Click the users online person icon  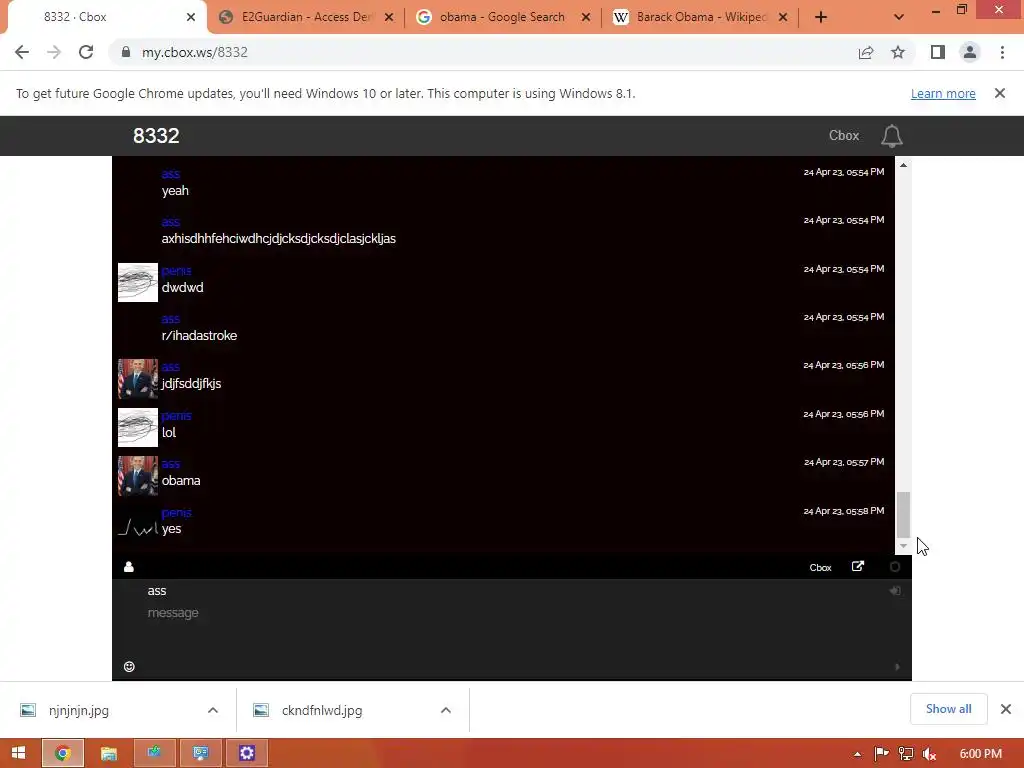tap(129, 567)
